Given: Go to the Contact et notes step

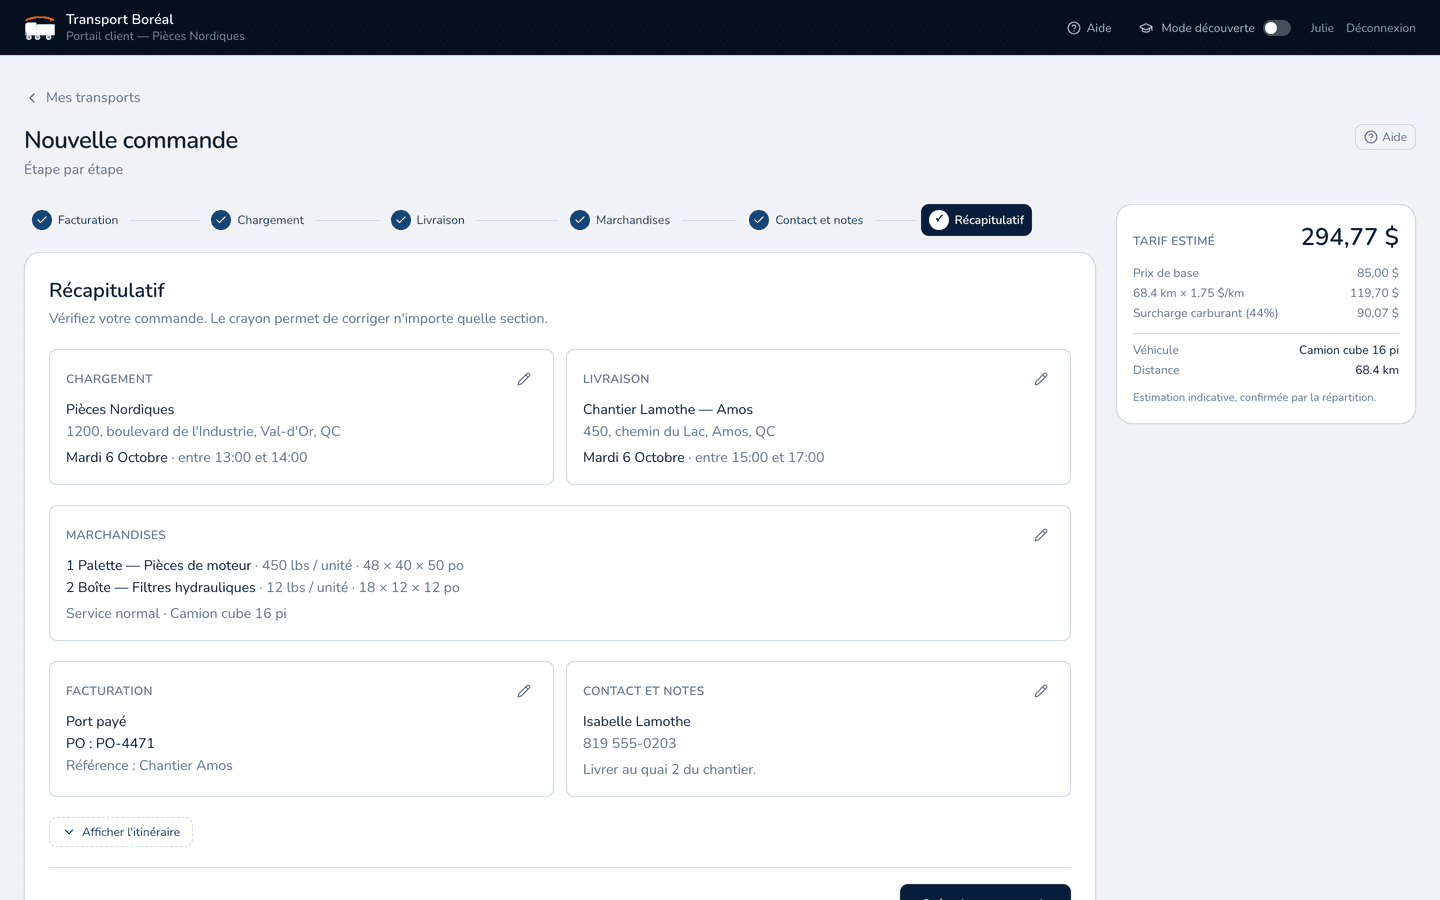Looking at the screenshot, I should point(806,220).
